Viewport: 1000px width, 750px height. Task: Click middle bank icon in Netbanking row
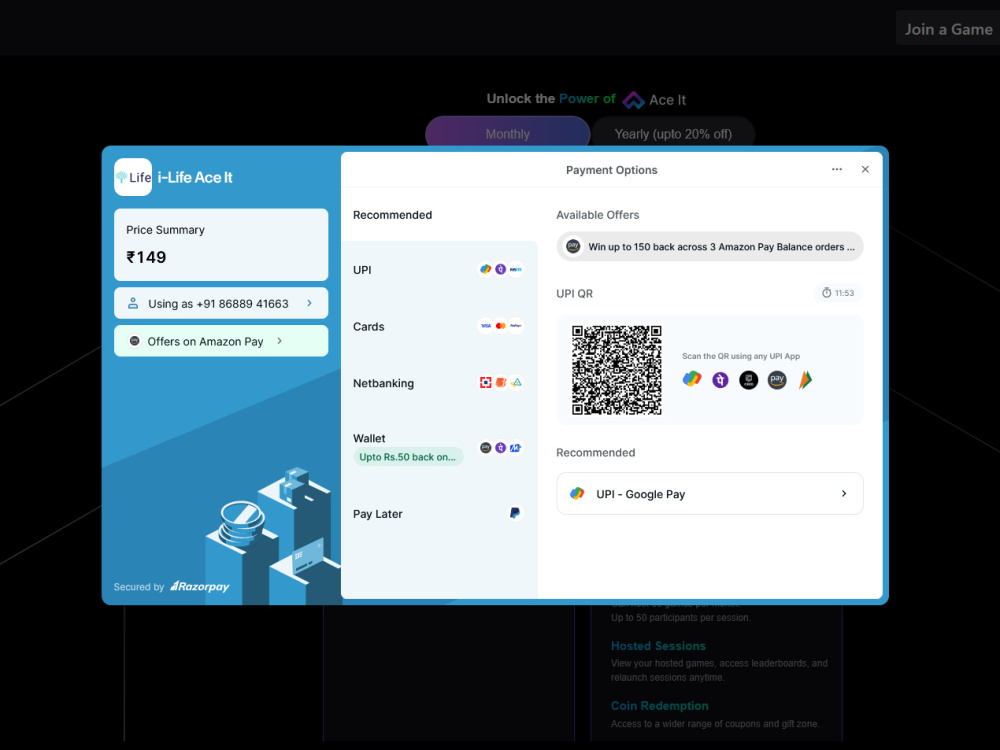click(x=501, y=383)
